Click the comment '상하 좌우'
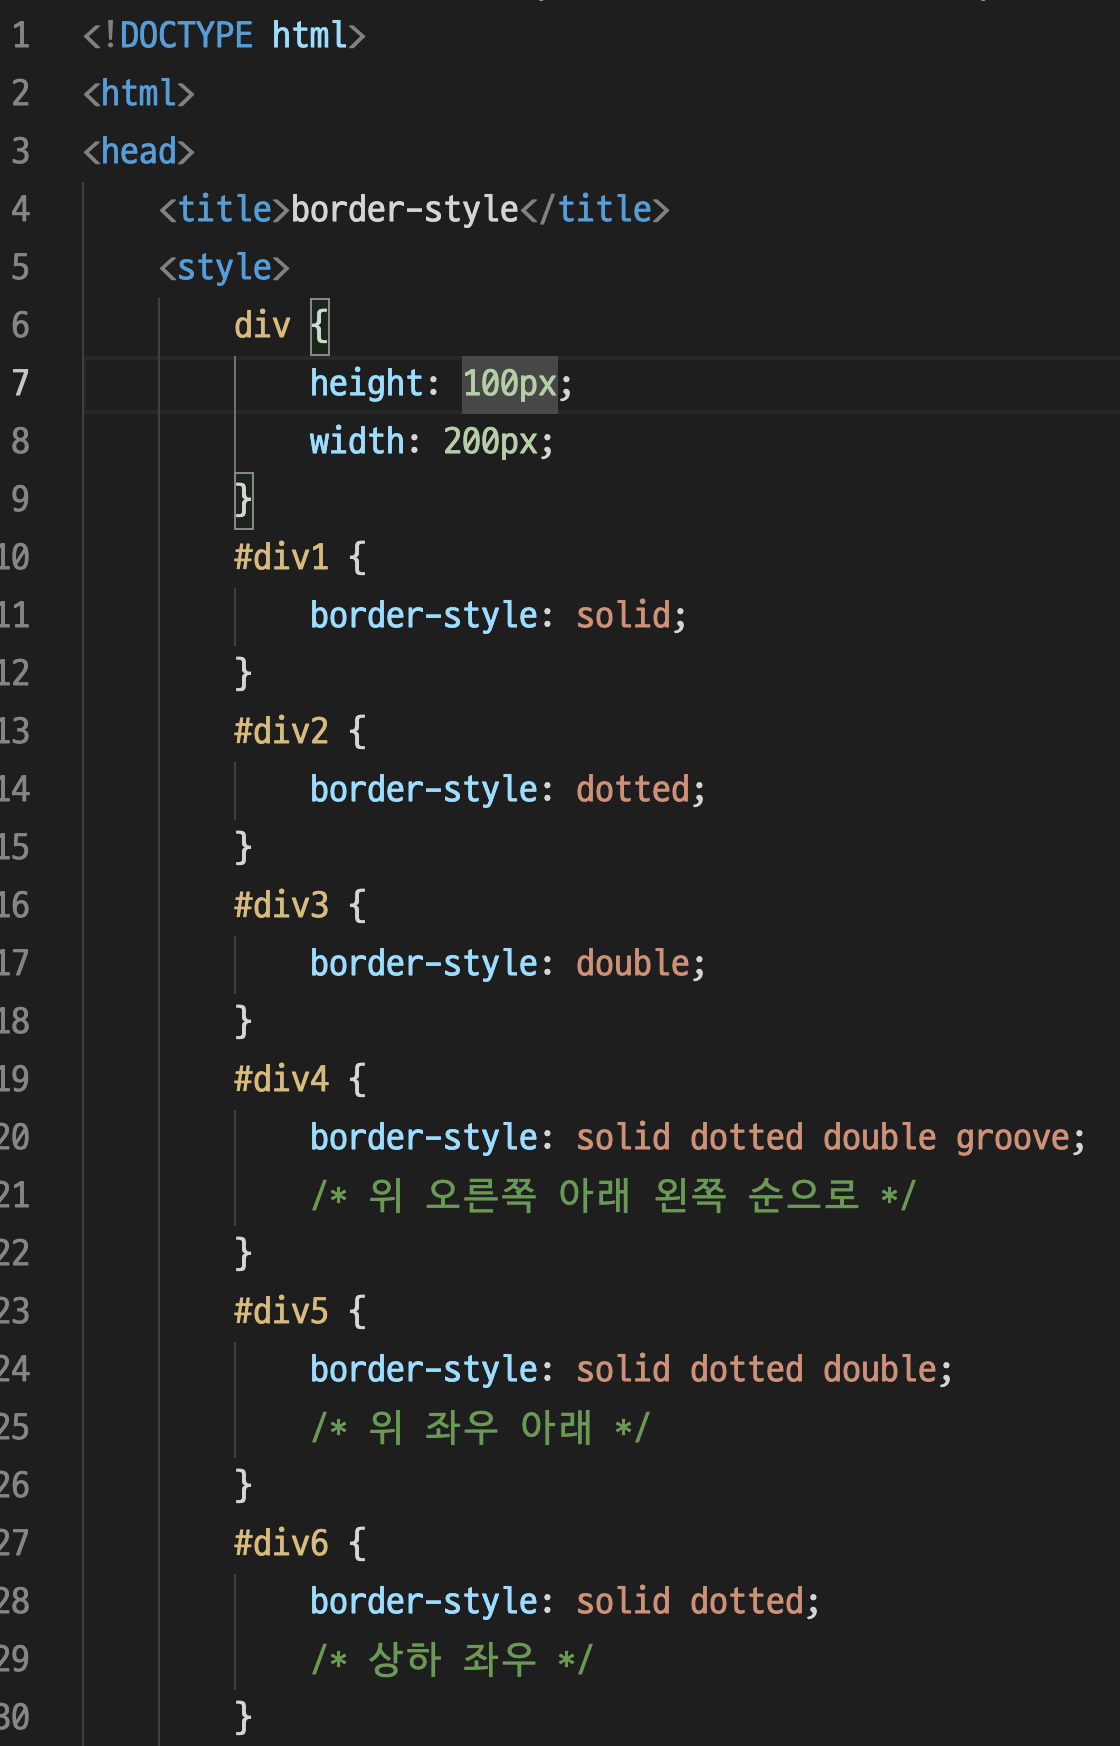Viewport: 1120px width, 1746px height. click(452, 1660)
